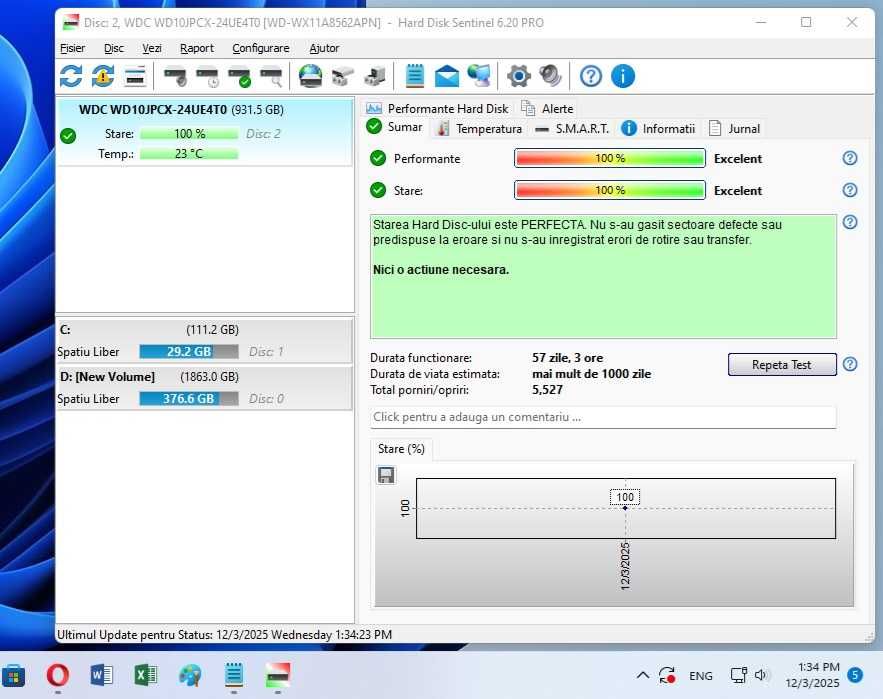Open configuration via the gear icon
Viewport: 883px width, 699px height.
pyautogui.click(x=519, y=76)
